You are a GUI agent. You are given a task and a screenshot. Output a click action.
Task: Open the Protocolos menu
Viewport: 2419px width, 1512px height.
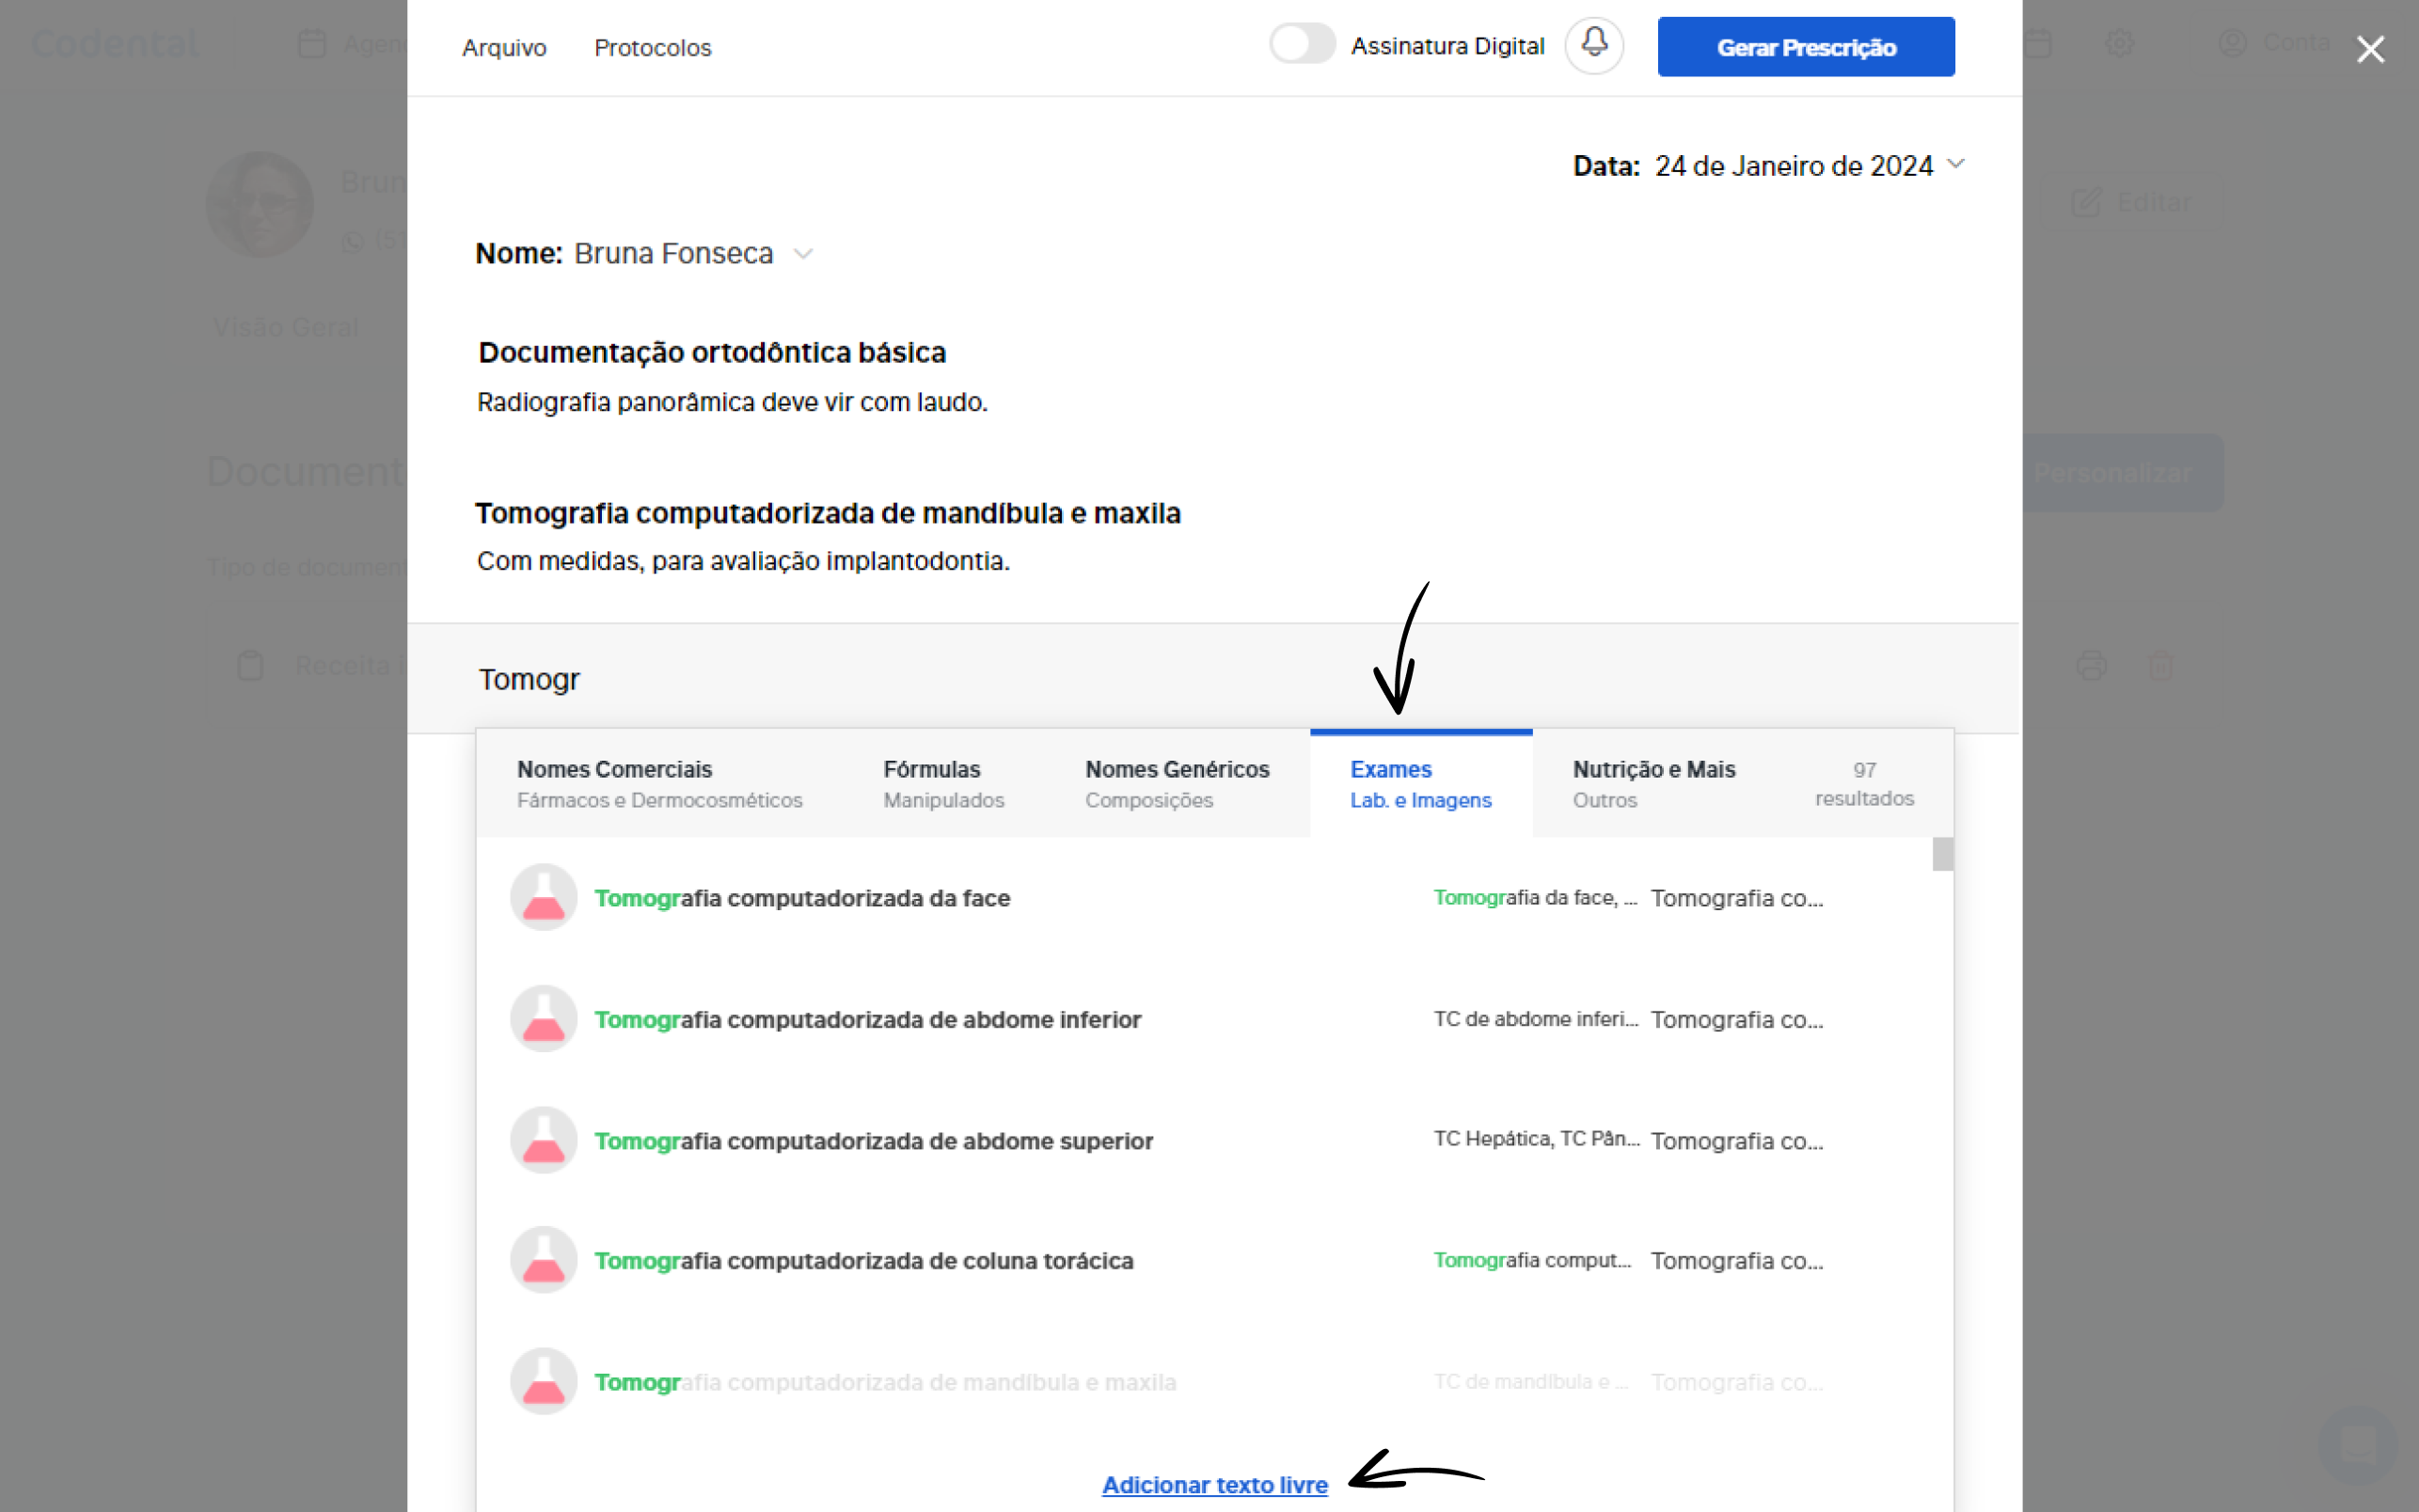pos(652,48)
